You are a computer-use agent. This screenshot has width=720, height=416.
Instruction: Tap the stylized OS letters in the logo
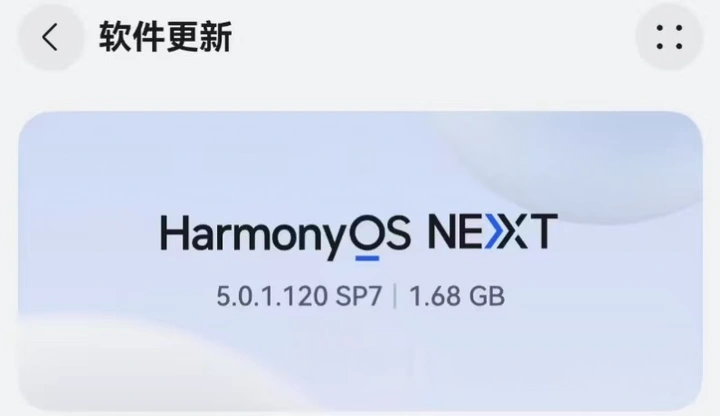pyautogui.click(x=380, y=233)
